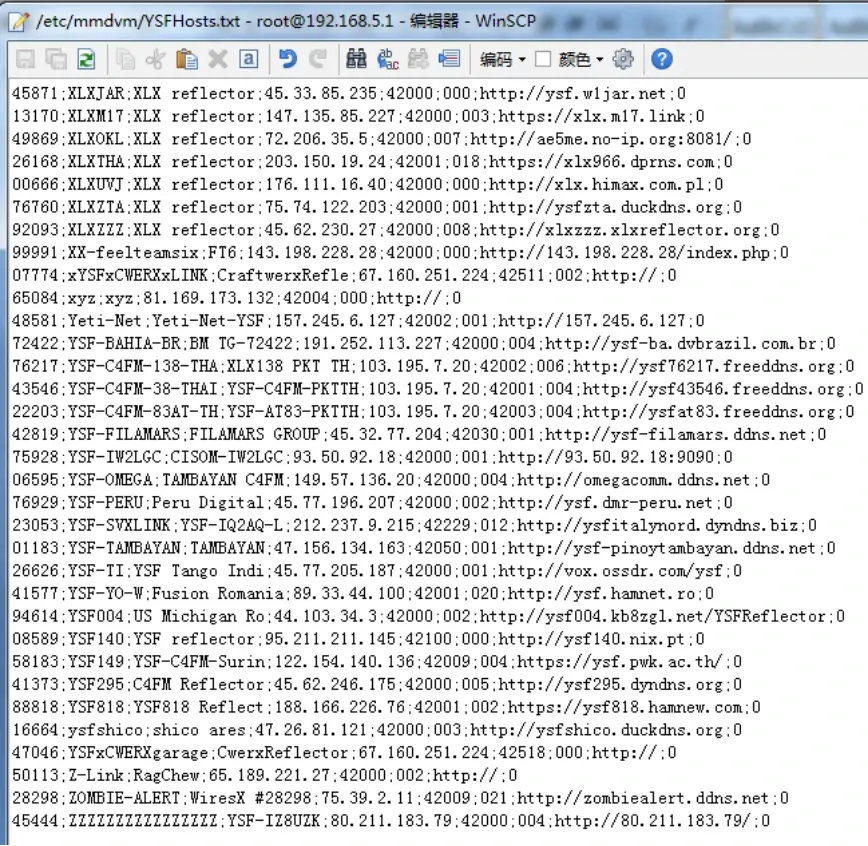
Task: Click the line 58183;YSF149
Action: [x=377, y=661]
